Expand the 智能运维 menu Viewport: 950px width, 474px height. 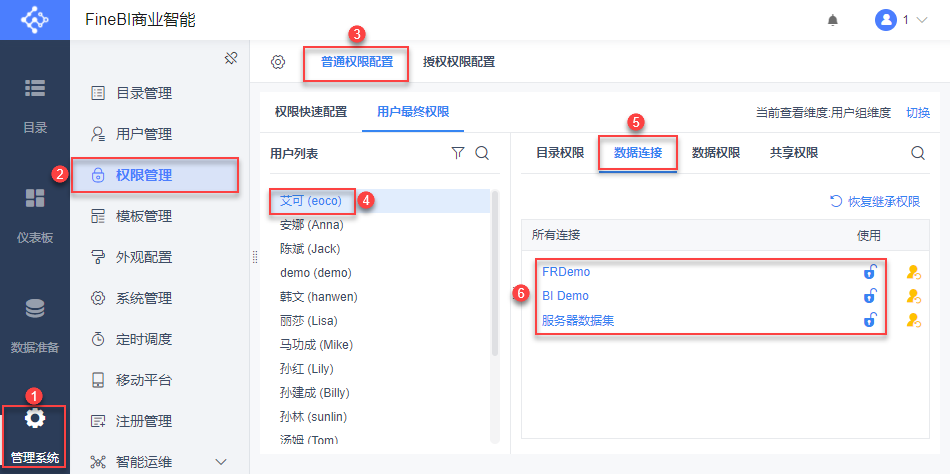[x=222, y=461]
